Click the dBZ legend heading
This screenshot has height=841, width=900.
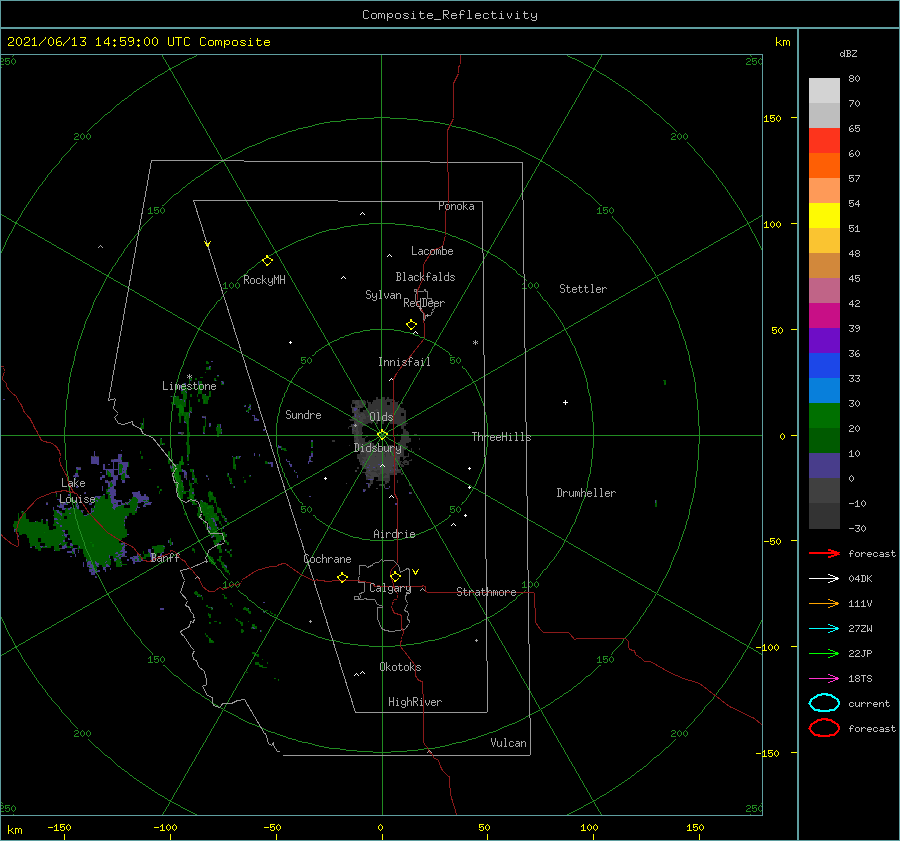[x=848, y=53]
